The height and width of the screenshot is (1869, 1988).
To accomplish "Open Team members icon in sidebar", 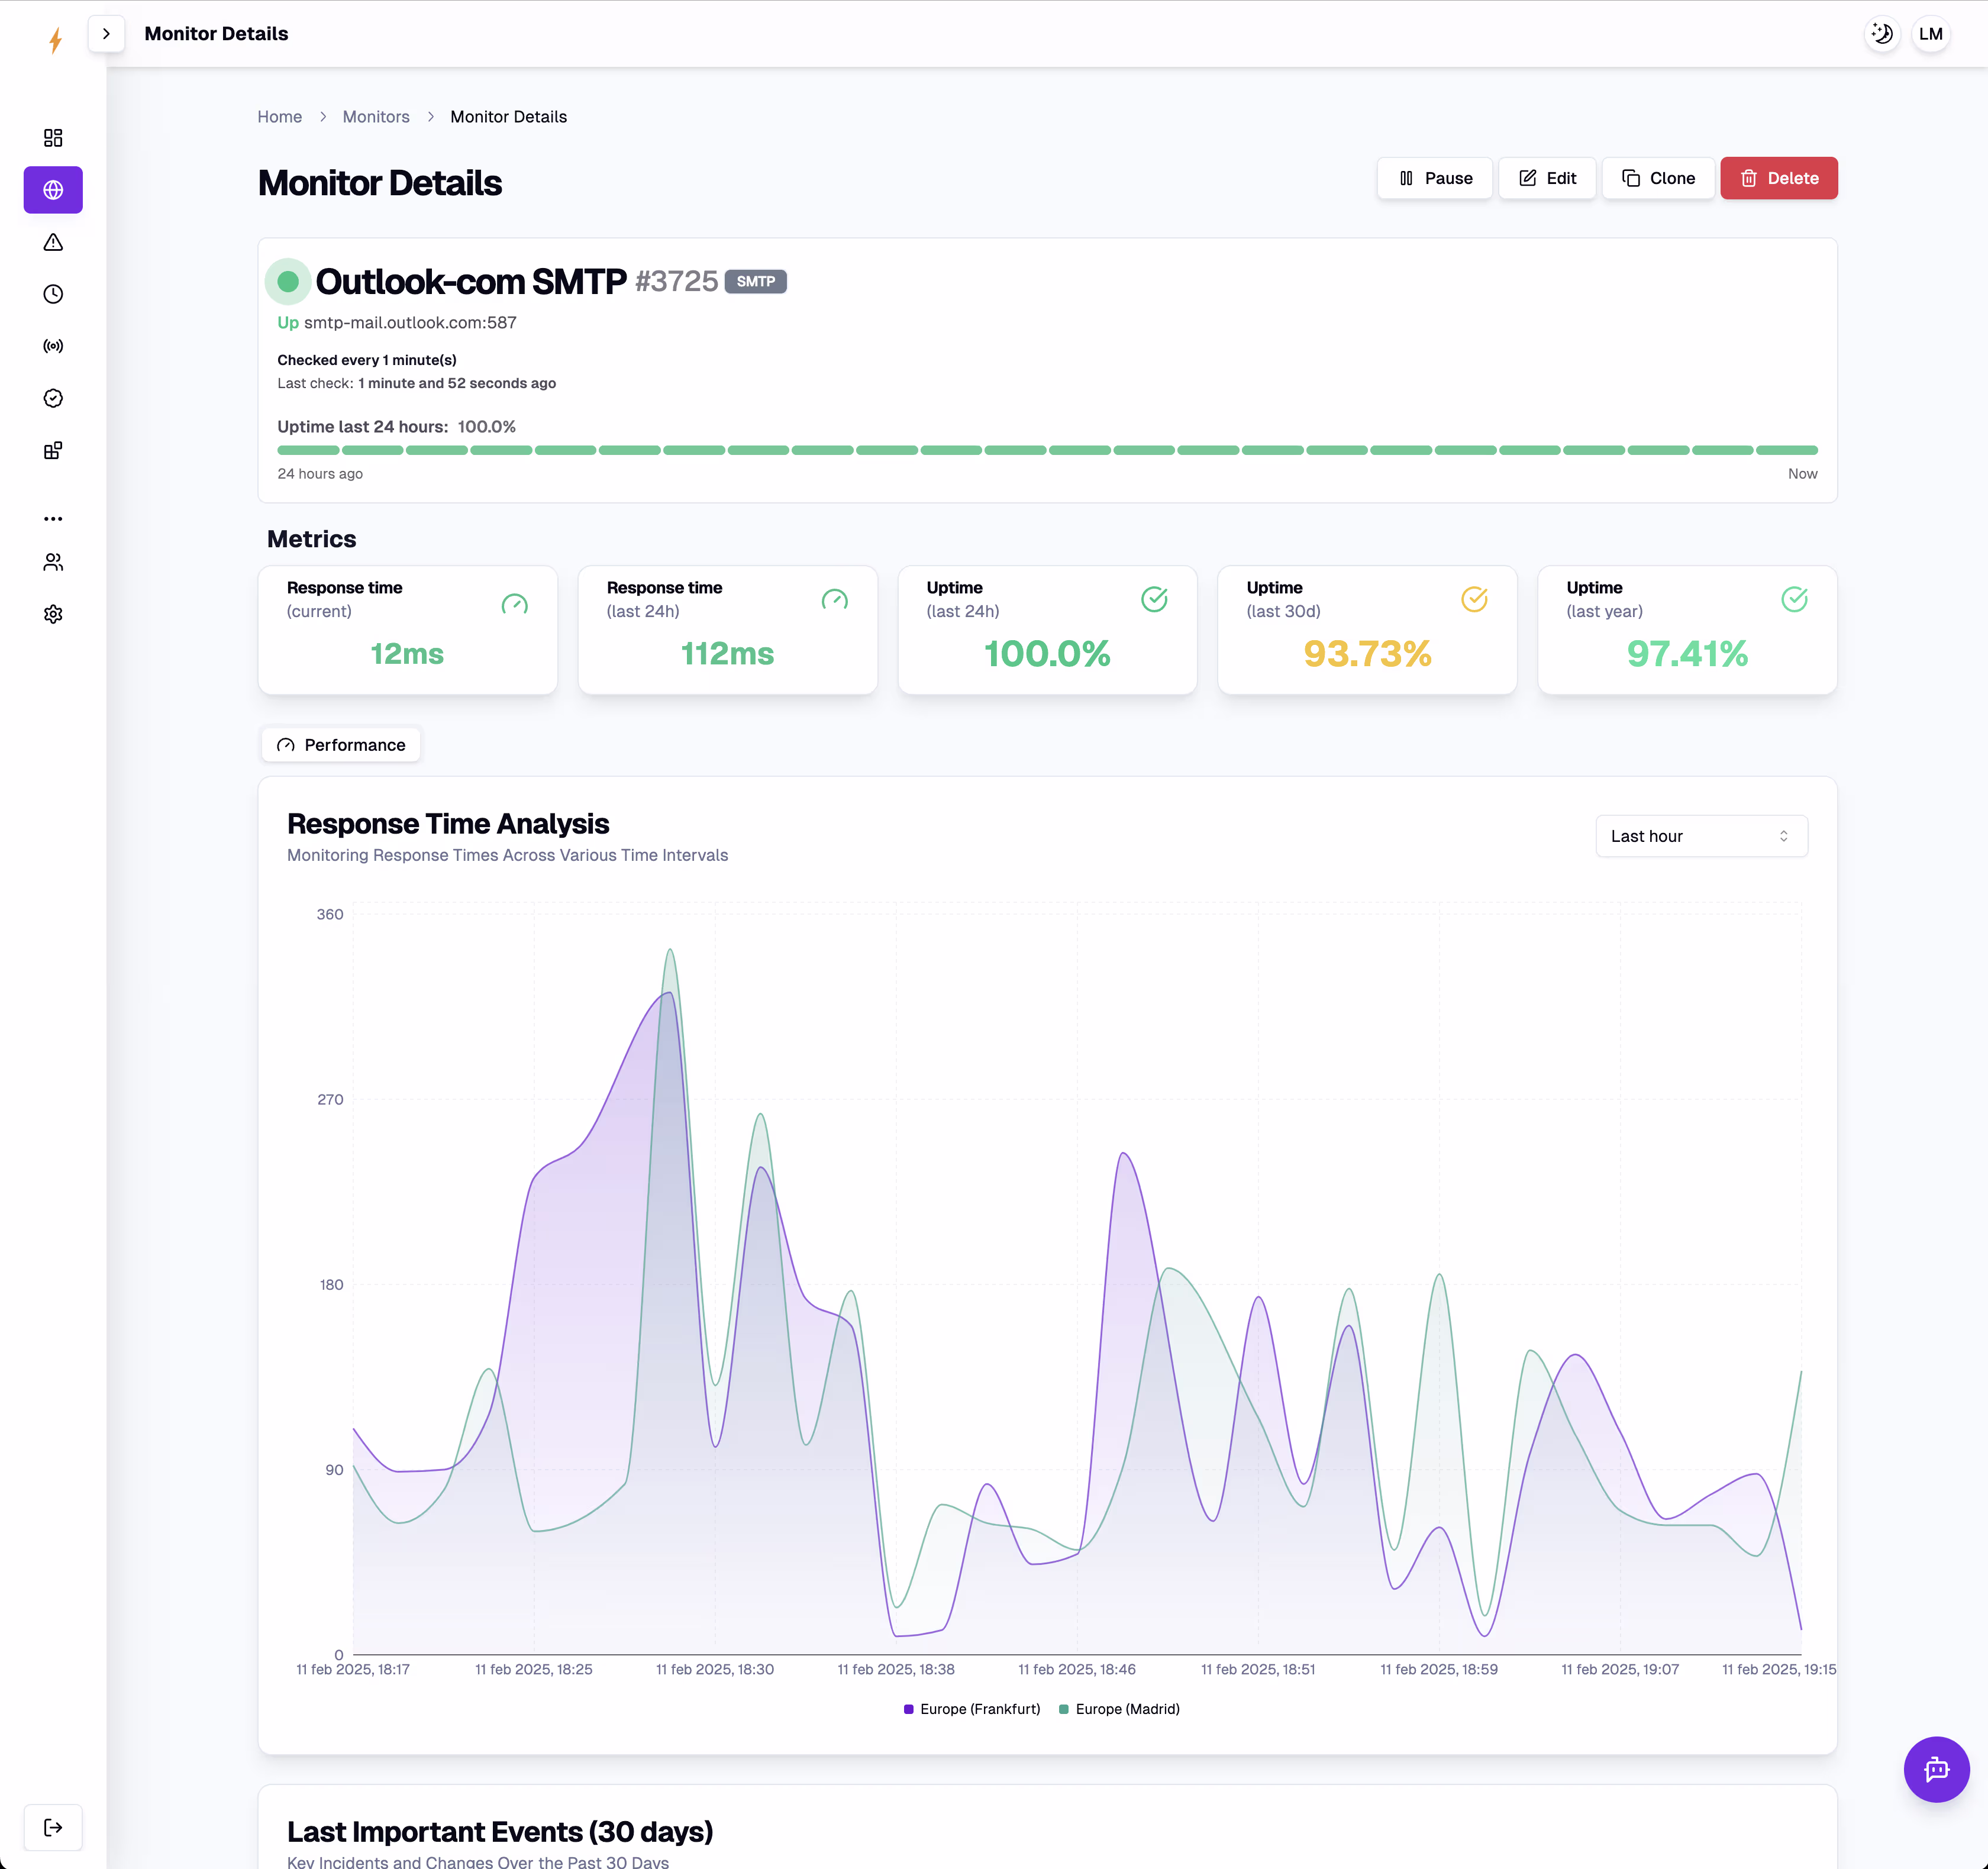I will 53,562.
